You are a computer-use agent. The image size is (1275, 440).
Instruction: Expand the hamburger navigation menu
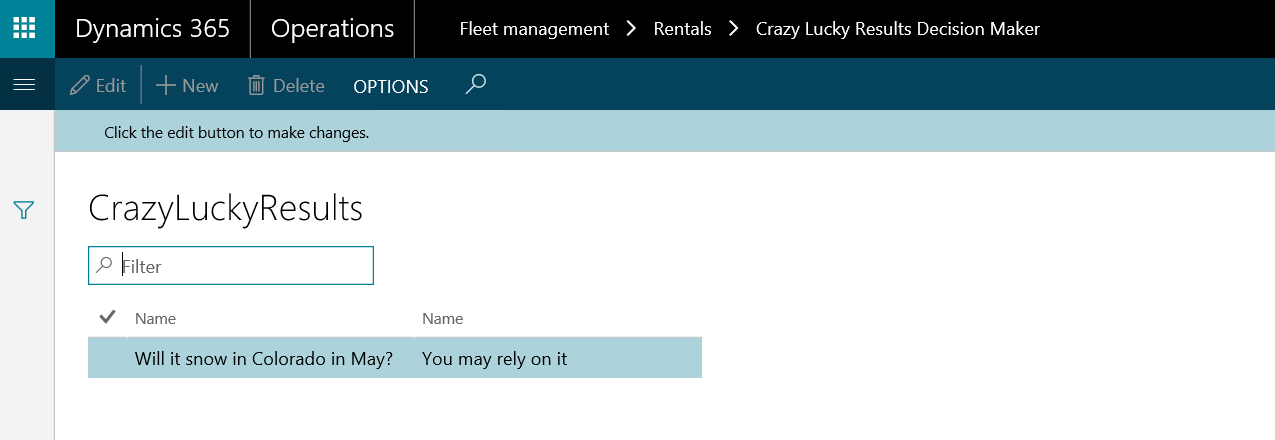(x=24, y=85)
